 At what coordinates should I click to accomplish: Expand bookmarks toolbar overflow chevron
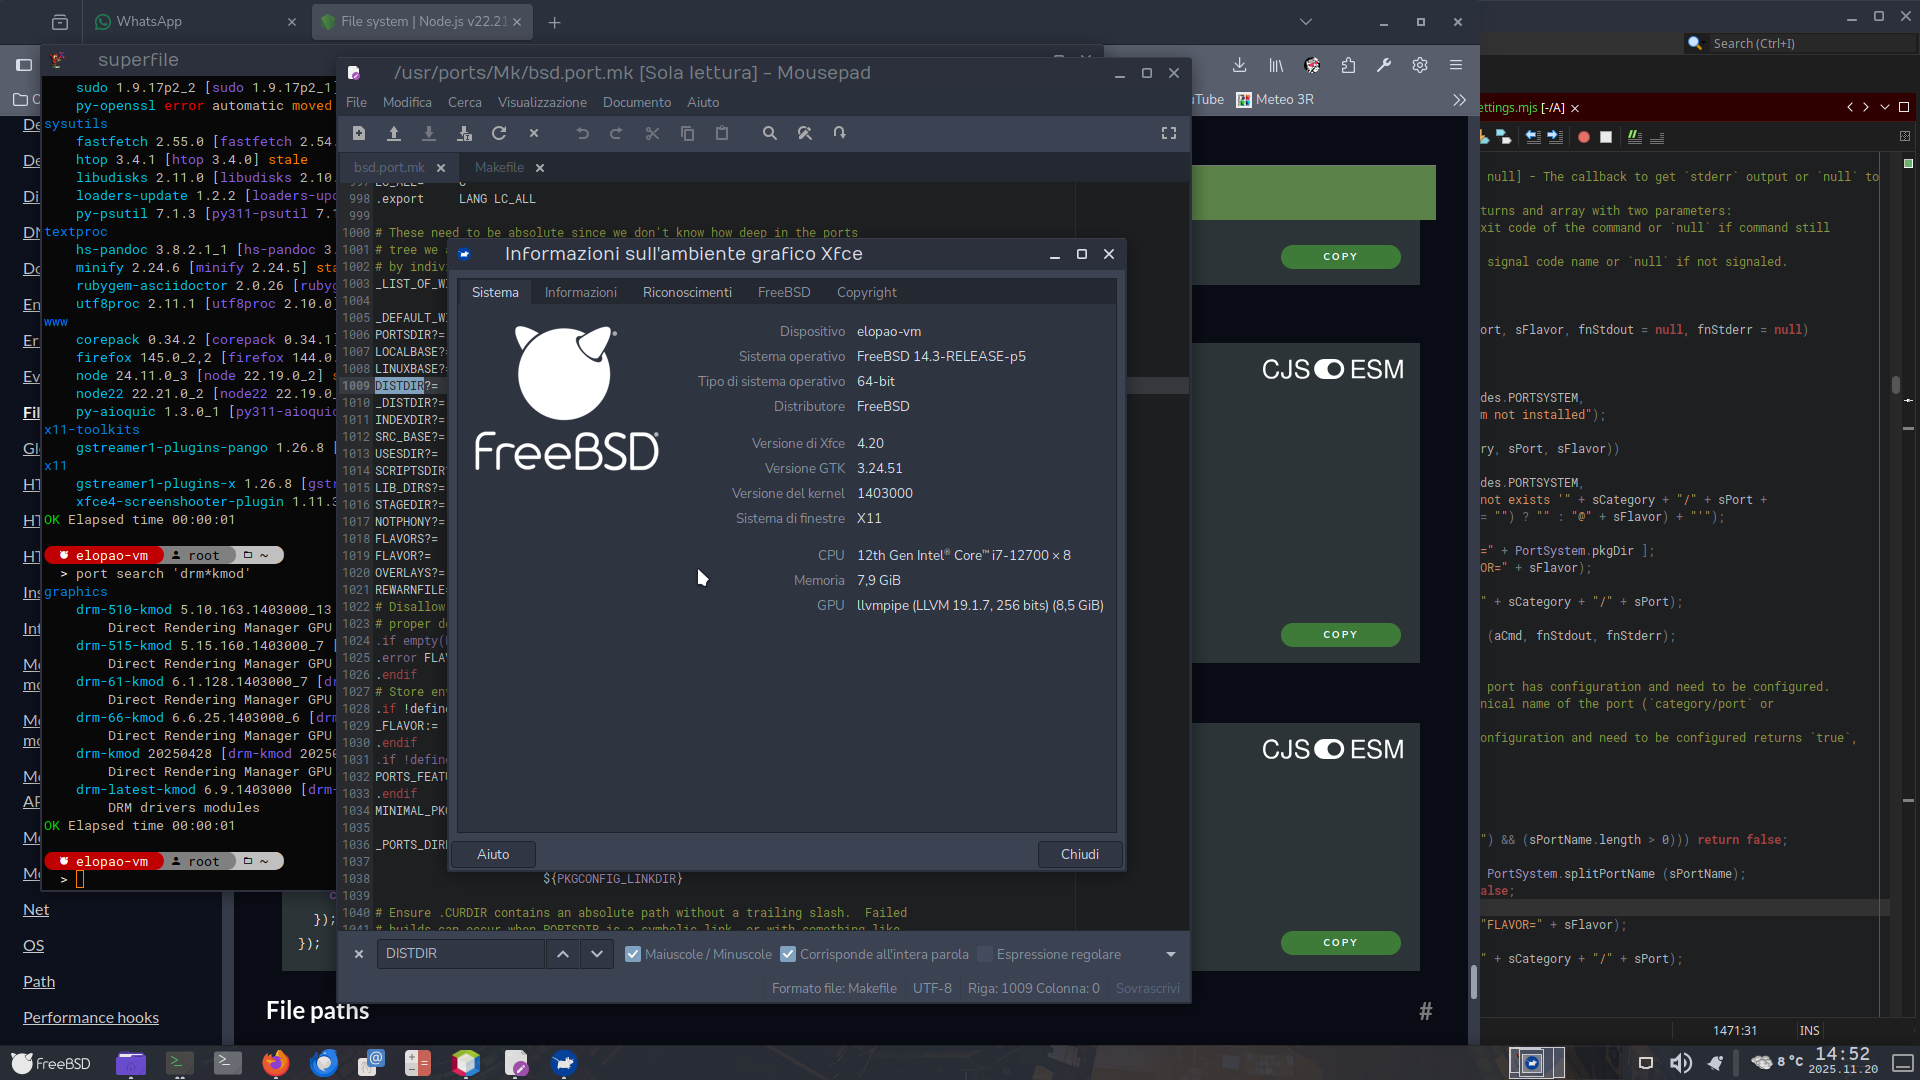coord(1459,100)
